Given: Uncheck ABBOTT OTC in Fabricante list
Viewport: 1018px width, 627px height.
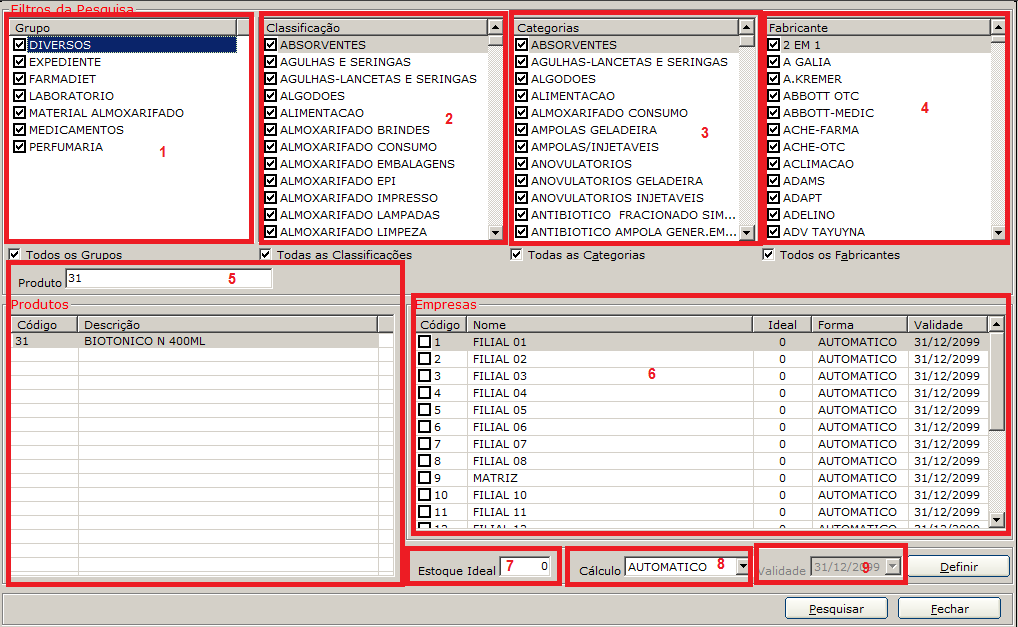Looking at the screenshot, I should [773, 96].
